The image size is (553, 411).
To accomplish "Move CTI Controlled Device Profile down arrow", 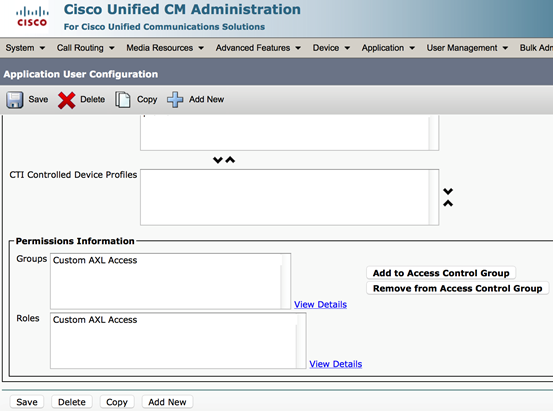I will [x=448, y=191].
